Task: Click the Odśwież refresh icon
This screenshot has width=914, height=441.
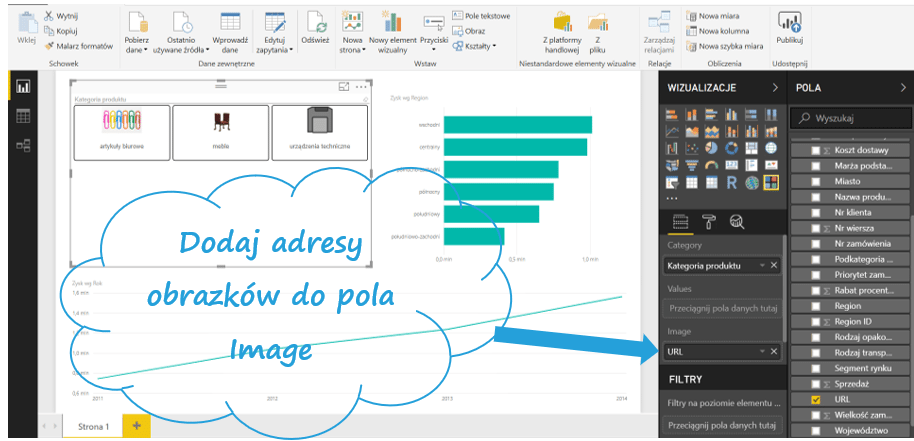Action: click(316, 23)
